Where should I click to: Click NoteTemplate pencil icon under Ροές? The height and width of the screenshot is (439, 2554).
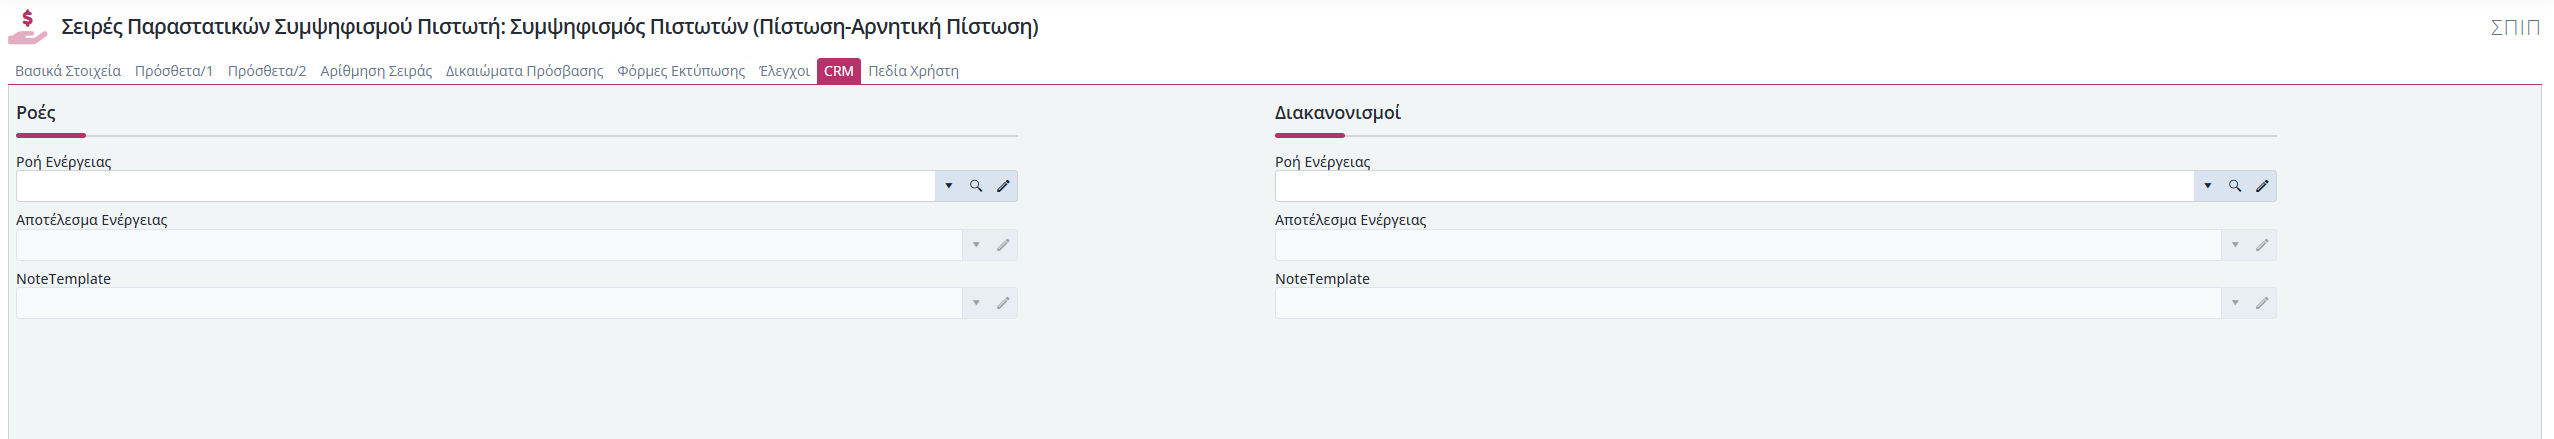pyautogui.click(x=1003, y=303)
